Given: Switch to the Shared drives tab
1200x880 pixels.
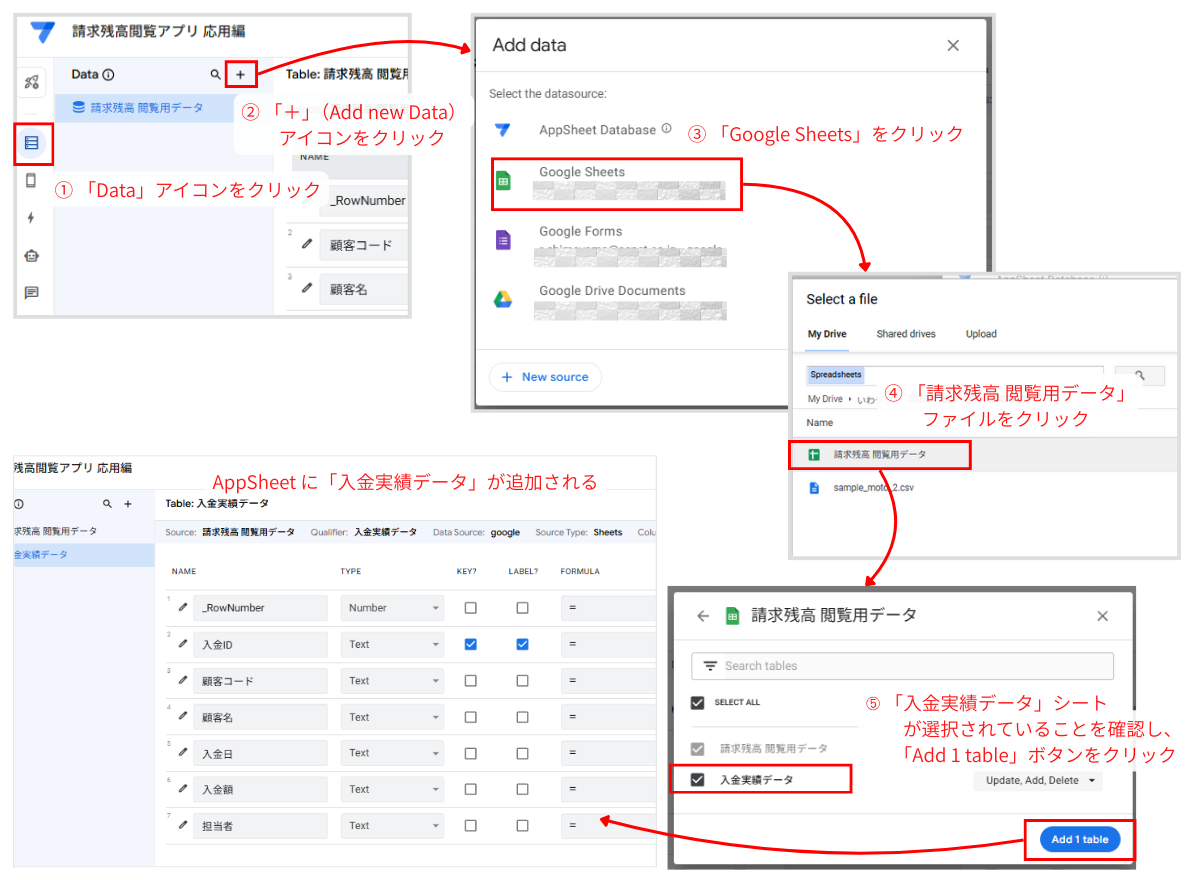Looking at the screenshot, I should click(x=905, y=334).
